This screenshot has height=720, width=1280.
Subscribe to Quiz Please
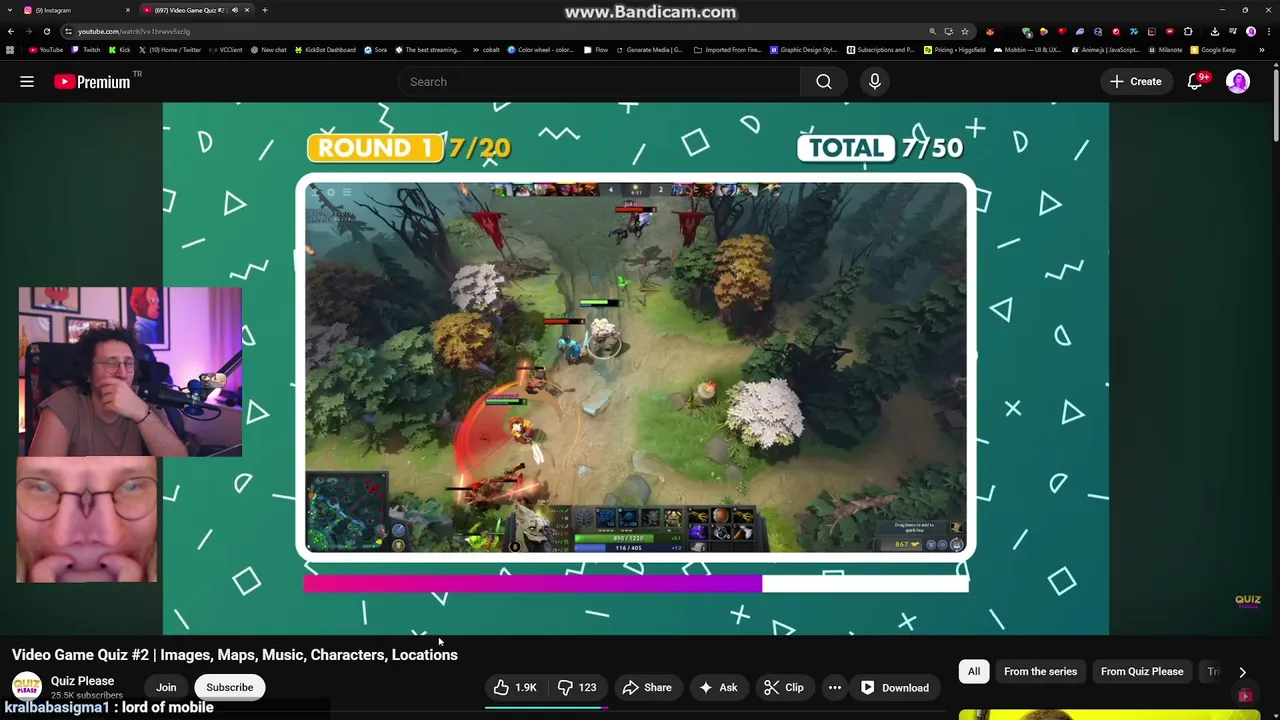point(229,687)
